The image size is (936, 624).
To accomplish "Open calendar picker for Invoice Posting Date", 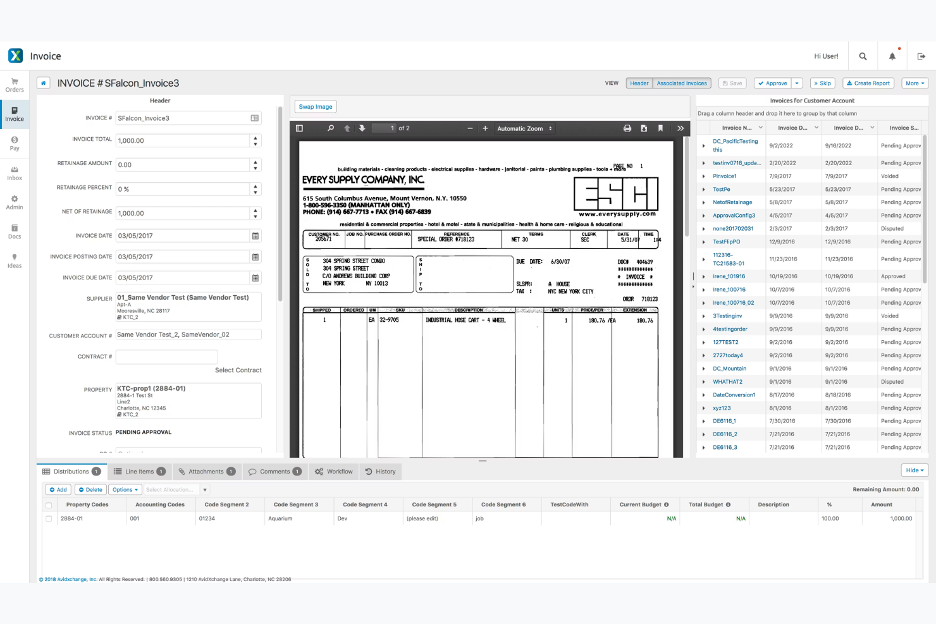I will click(x=255, y=257).
